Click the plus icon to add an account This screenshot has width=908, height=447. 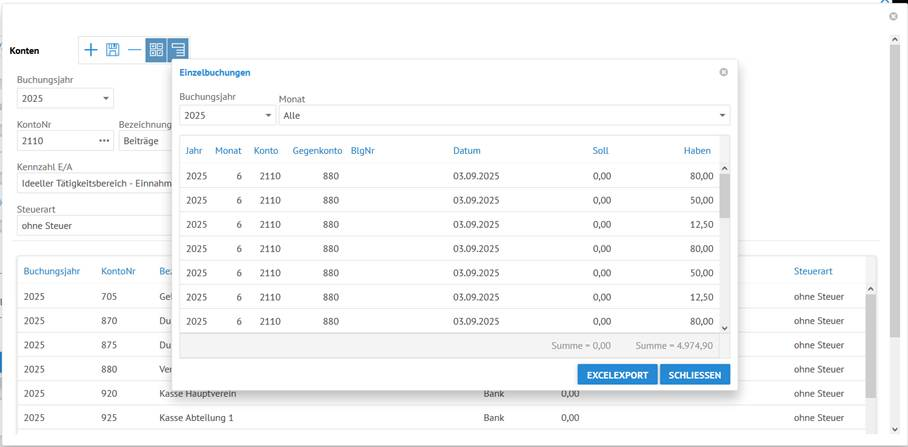coord(91,49)
